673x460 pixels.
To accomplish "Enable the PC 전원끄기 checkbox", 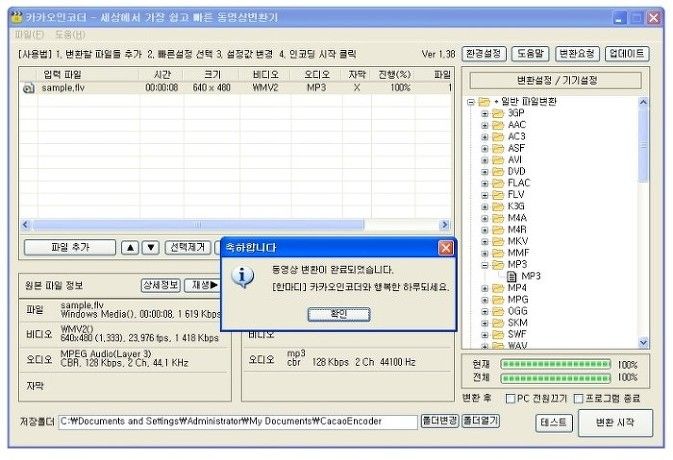I will tap(510, 399).
